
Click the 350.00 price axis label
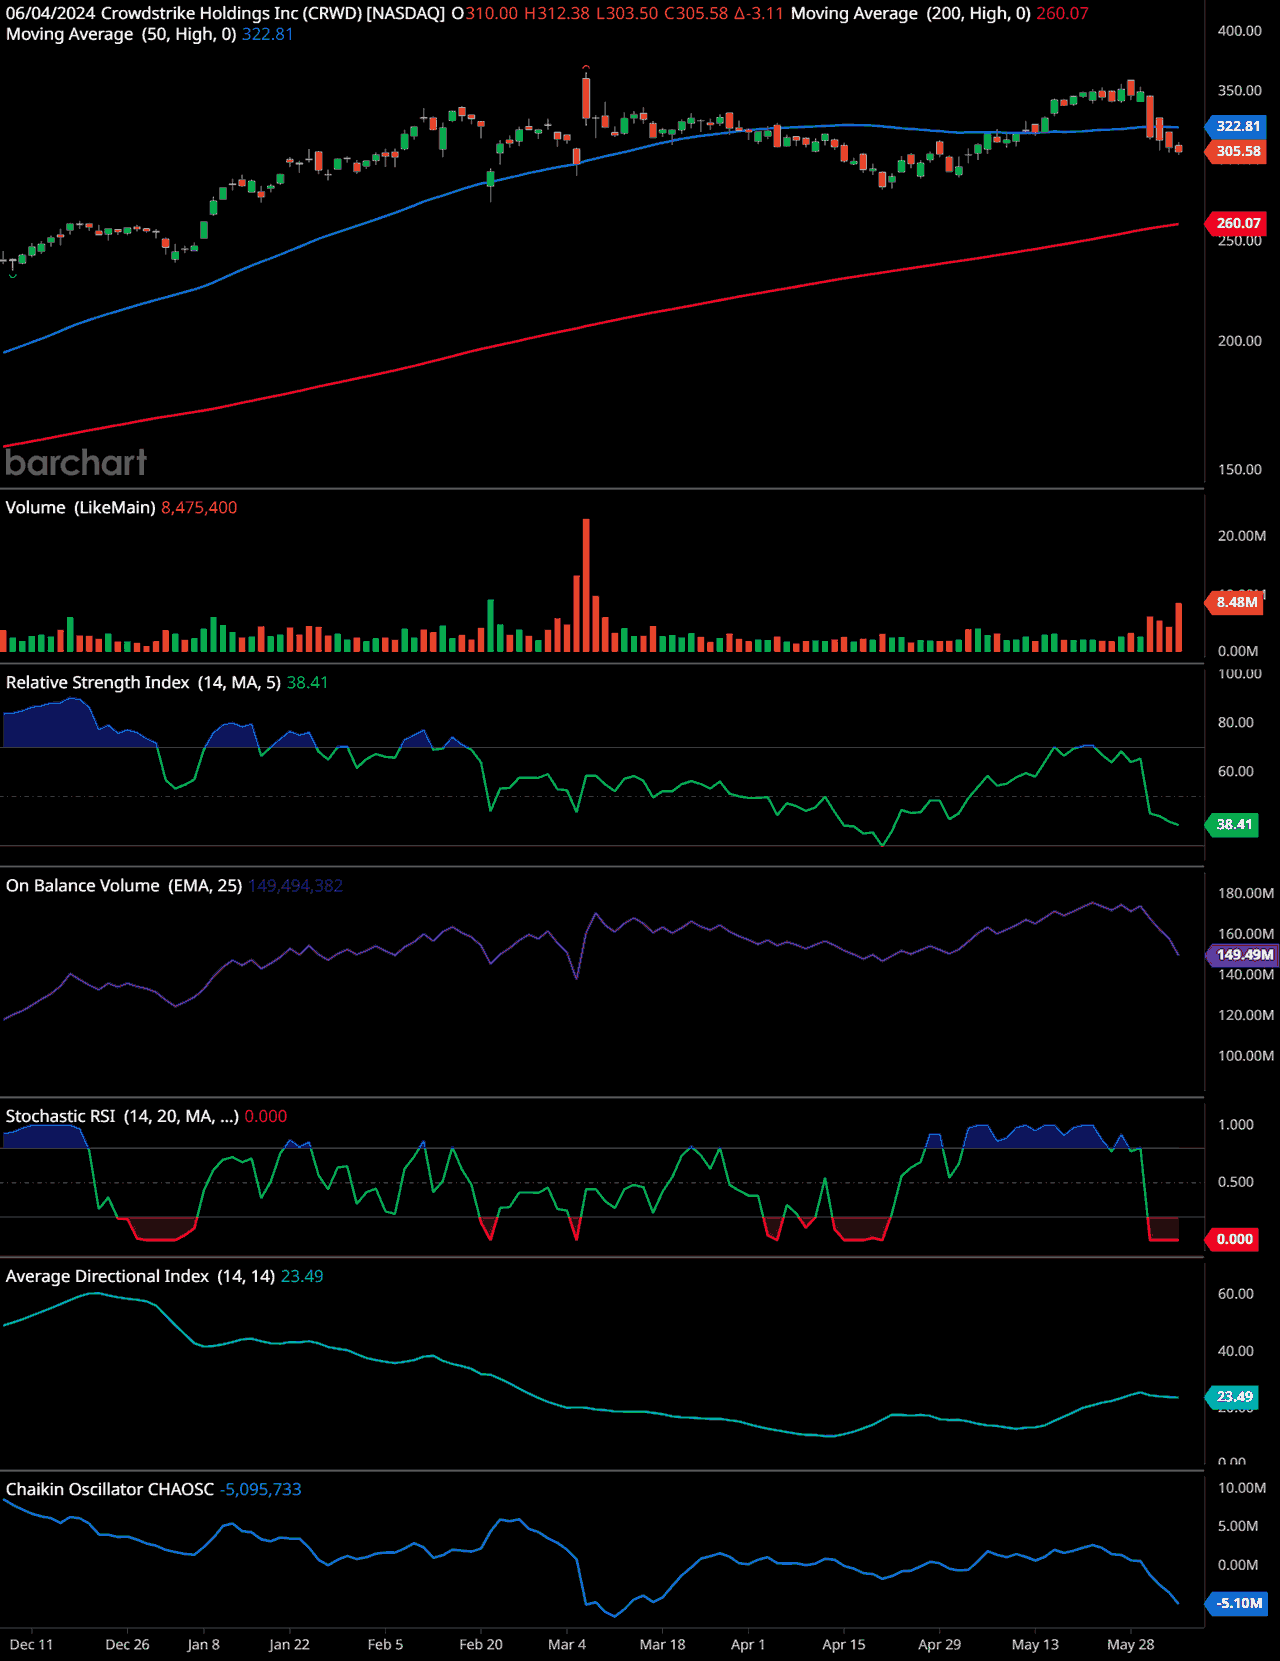tap(1240, 90)
